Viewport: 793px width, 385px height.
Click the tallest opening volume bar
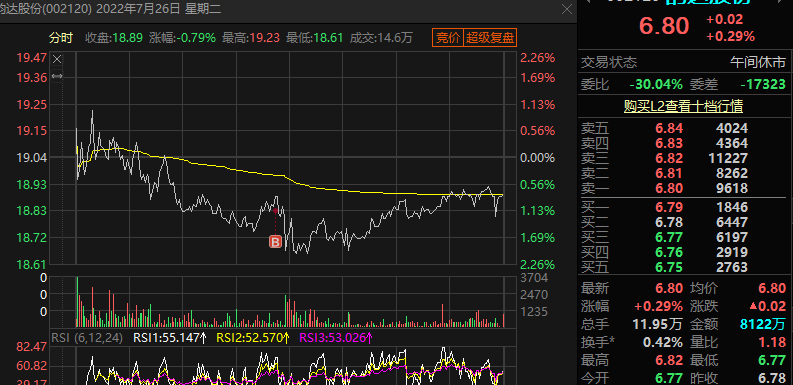[x=77, y=302]
